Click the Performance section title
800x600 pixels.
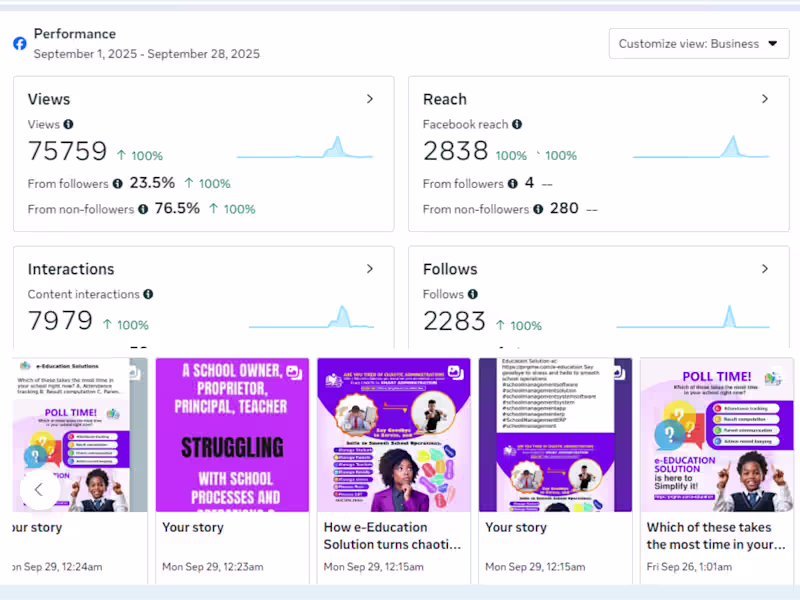click(74, 34)
